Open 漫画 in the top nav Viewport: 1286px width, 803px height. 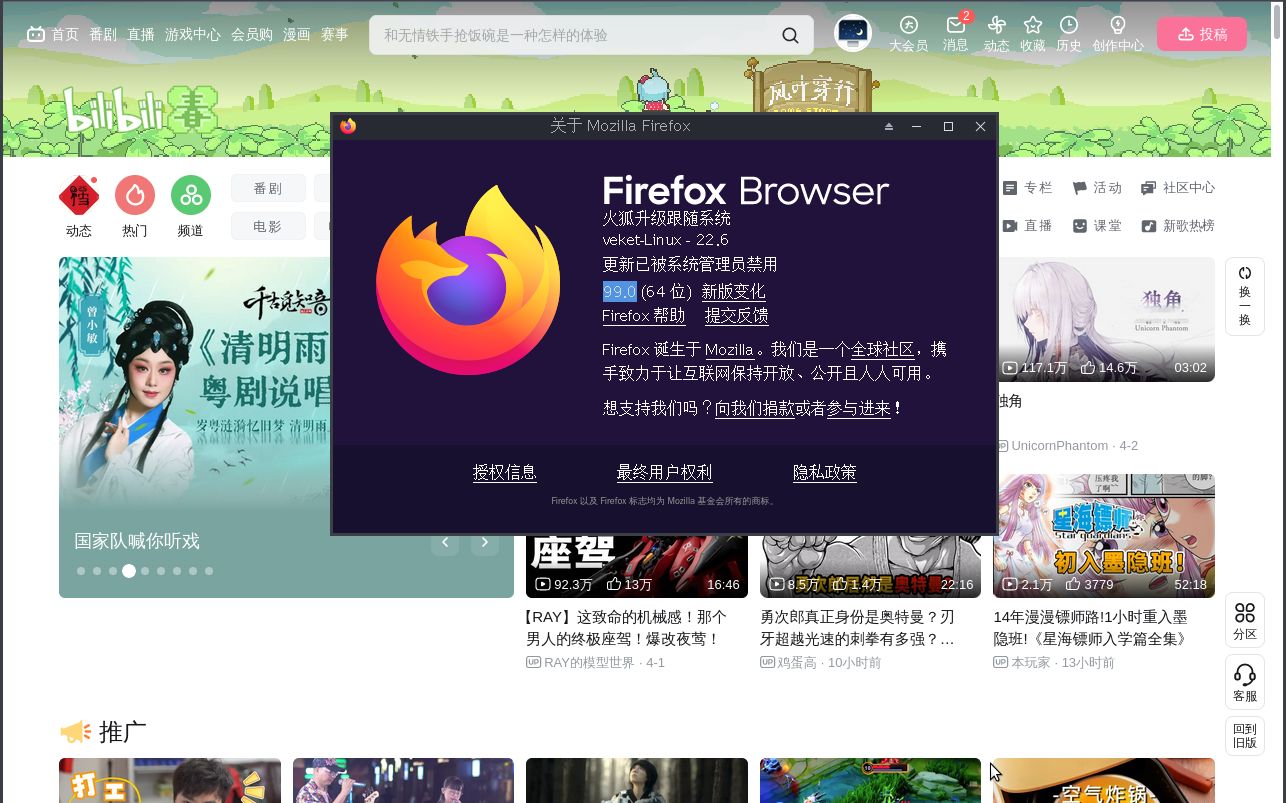[297, 34]
